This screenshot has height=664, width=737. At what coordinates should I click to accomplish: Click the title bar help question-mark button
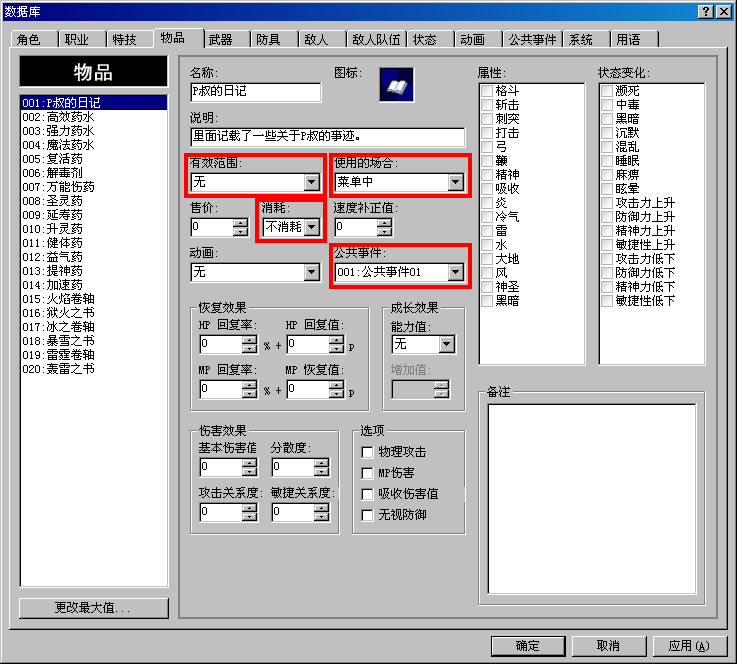(x=706, y=12)
